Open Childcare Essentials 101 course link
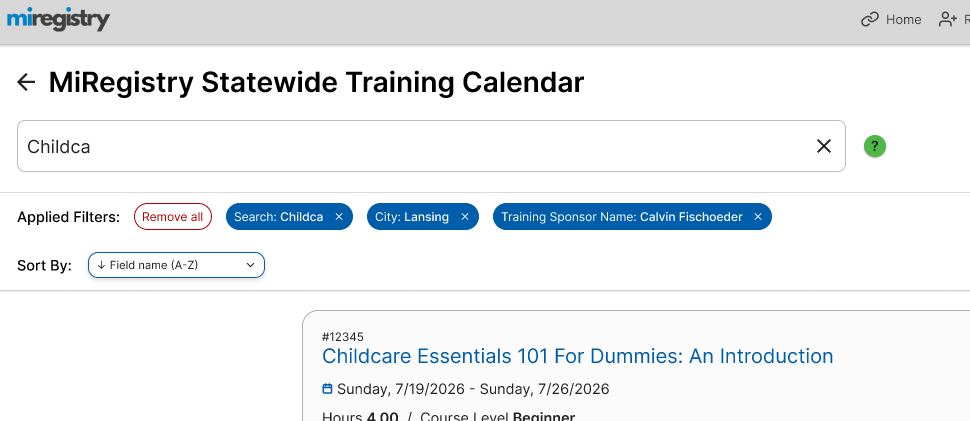The height and width of the screenshot is (421, 970). click(x=577, y=356)
